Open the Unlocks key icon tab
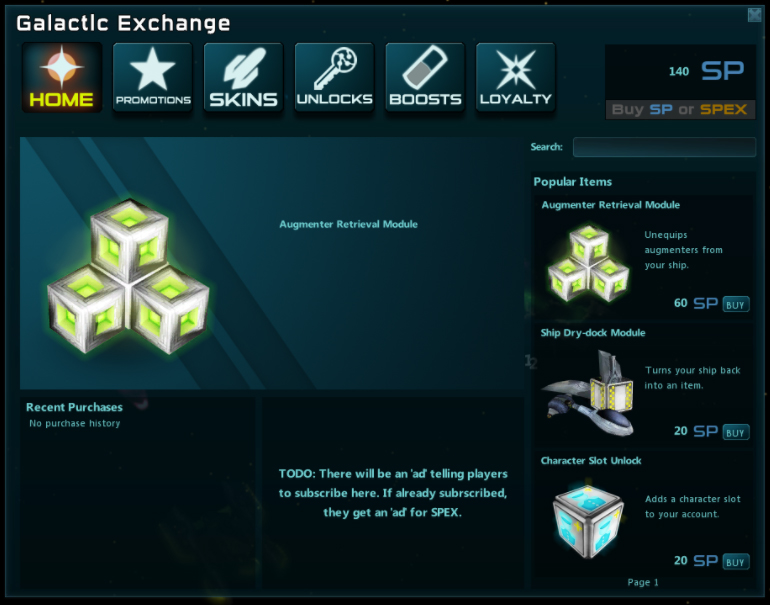Image resolution: width=770 pixels, height=605 pixels. click(x=334, y=77)
